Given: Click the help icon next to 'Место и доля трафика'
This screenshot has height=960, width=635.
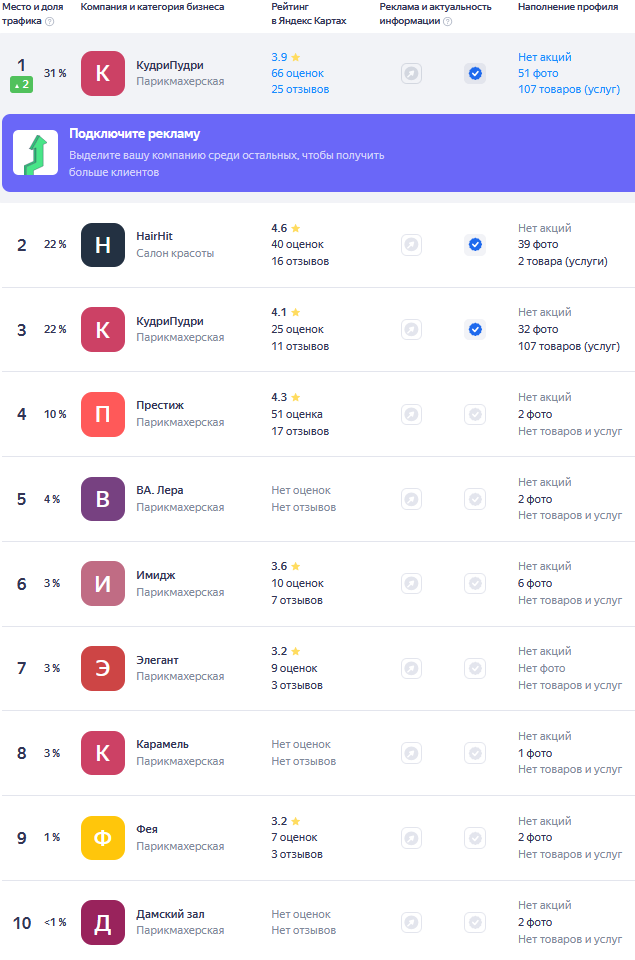Looking at the screenshot, I should [50, 21].
